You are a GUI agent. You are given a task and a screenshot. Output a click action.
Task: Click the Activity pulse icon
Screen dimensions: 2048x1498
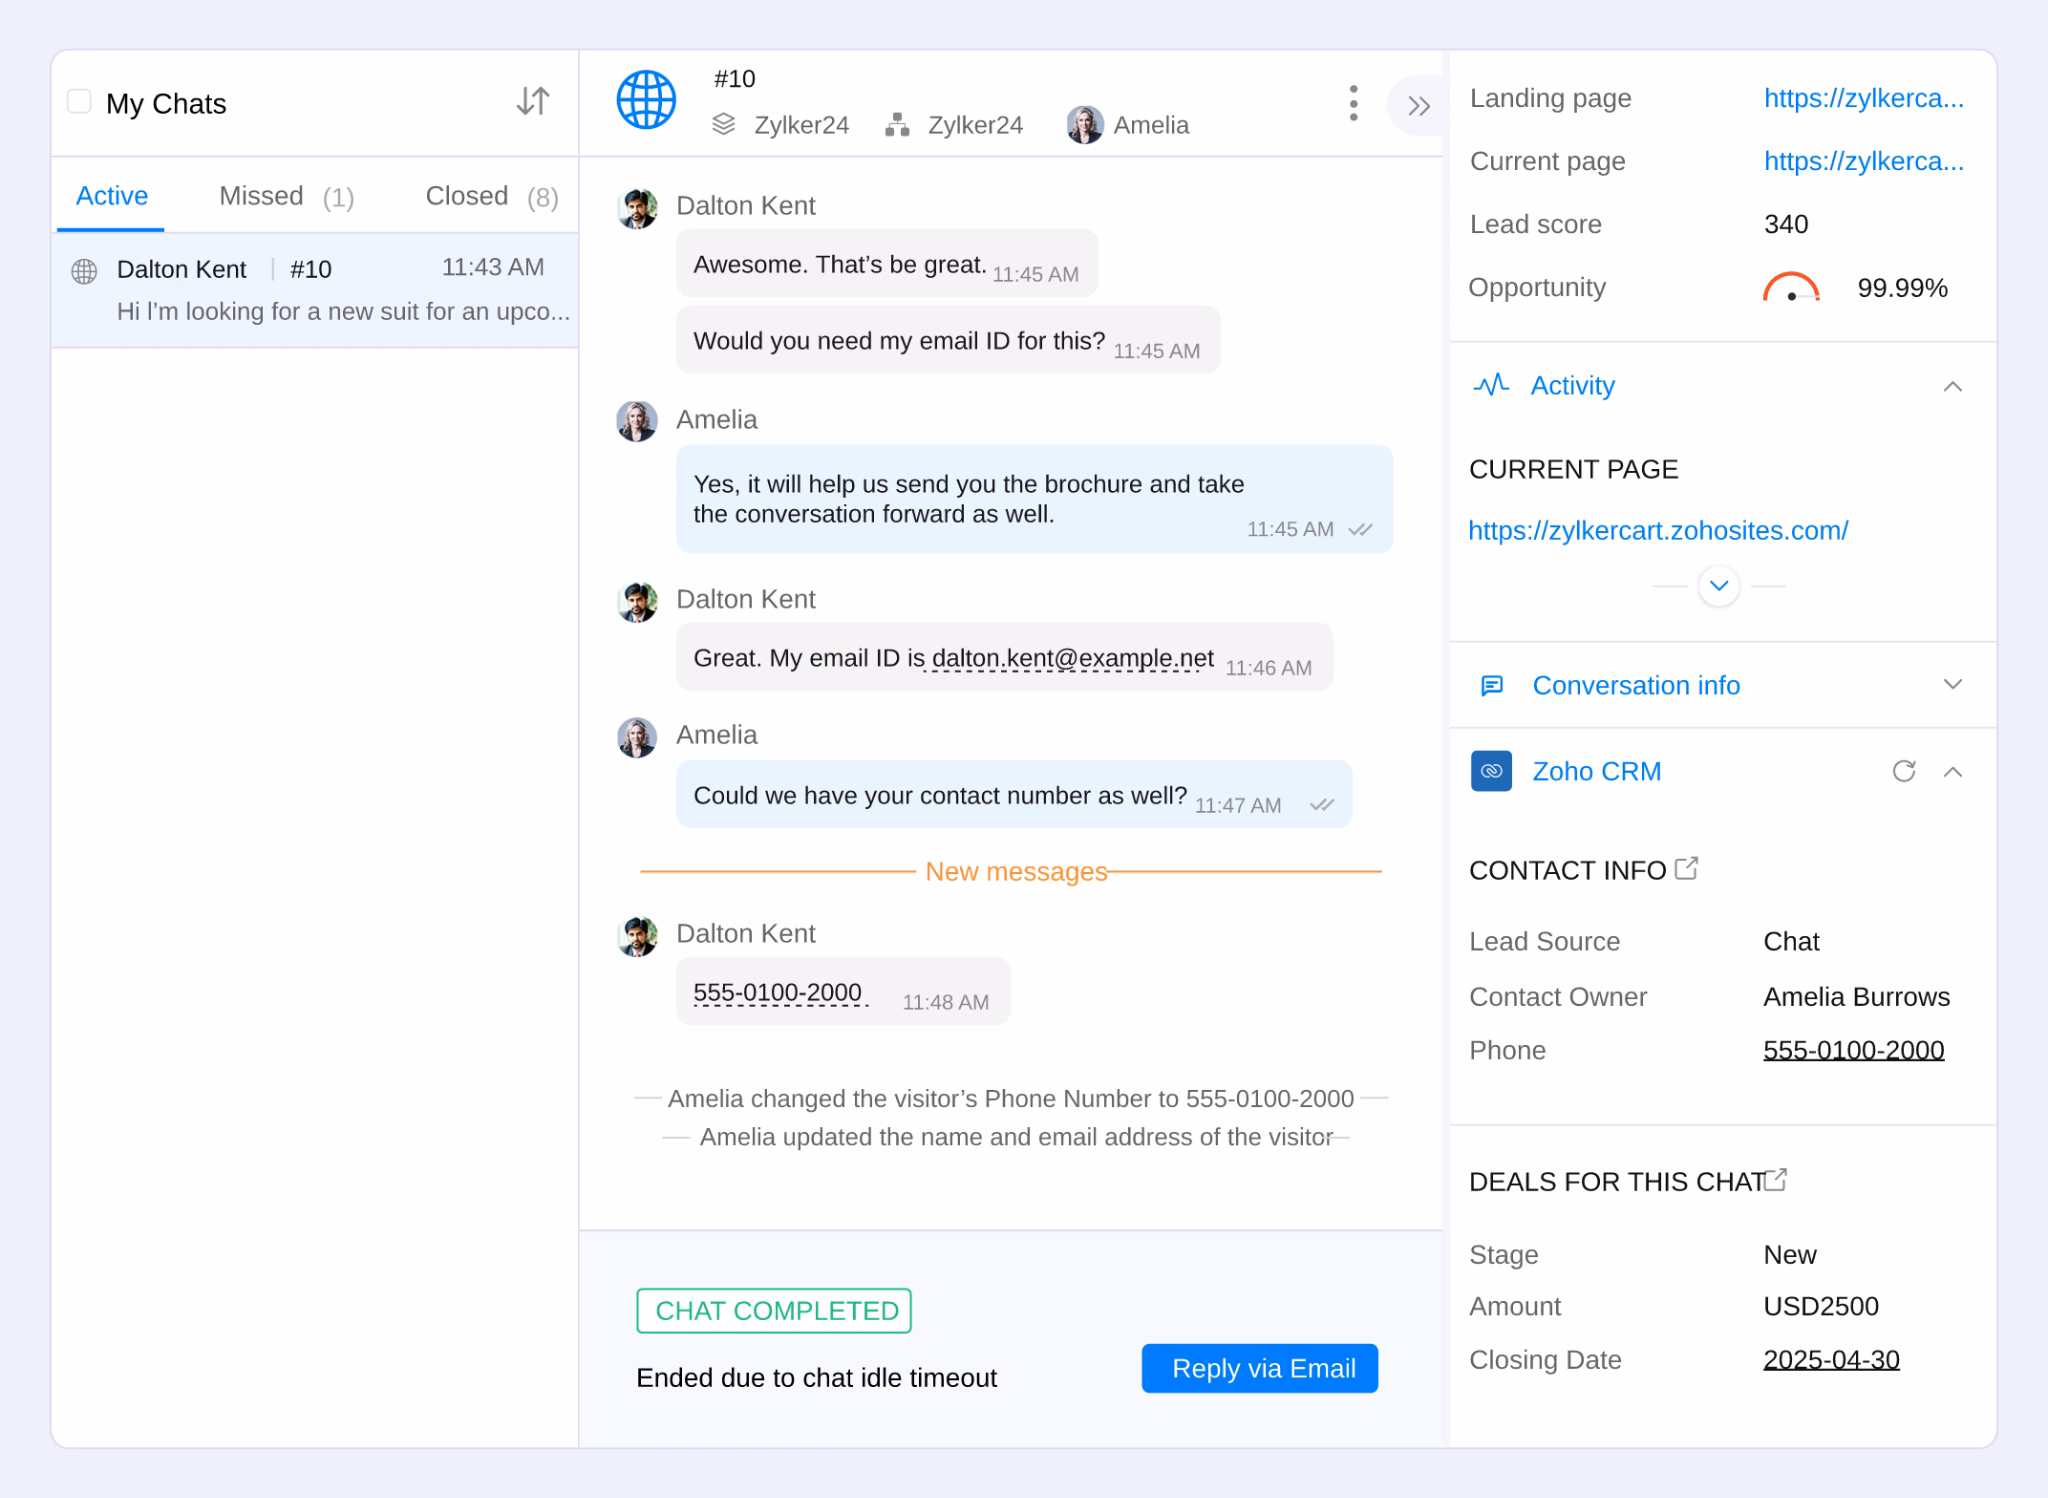[1491, 385]
